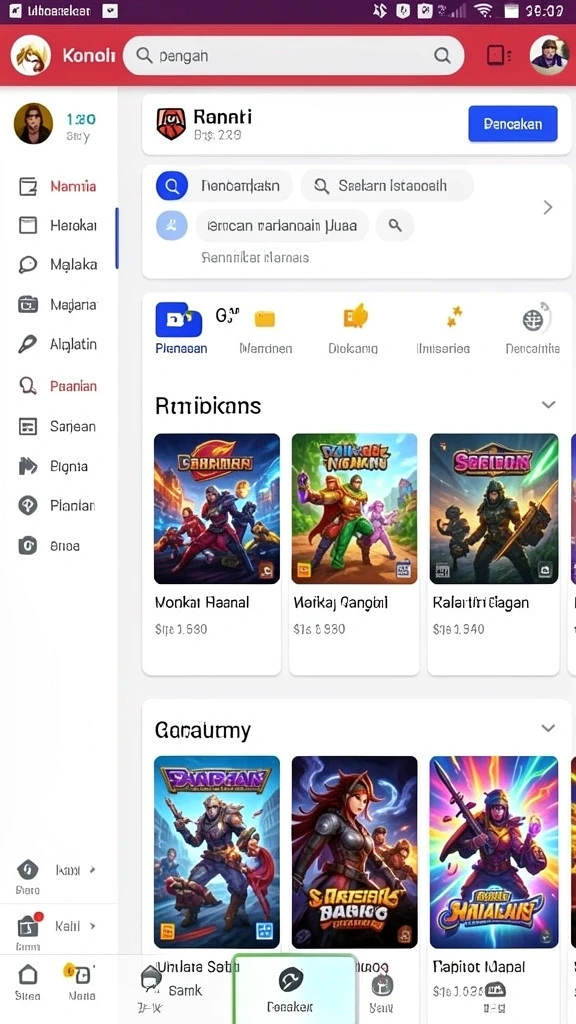The height and width of the screenshot is (1024, 576).
Task: Go to Sitea home bottom tab
Action: click(27, 983)
